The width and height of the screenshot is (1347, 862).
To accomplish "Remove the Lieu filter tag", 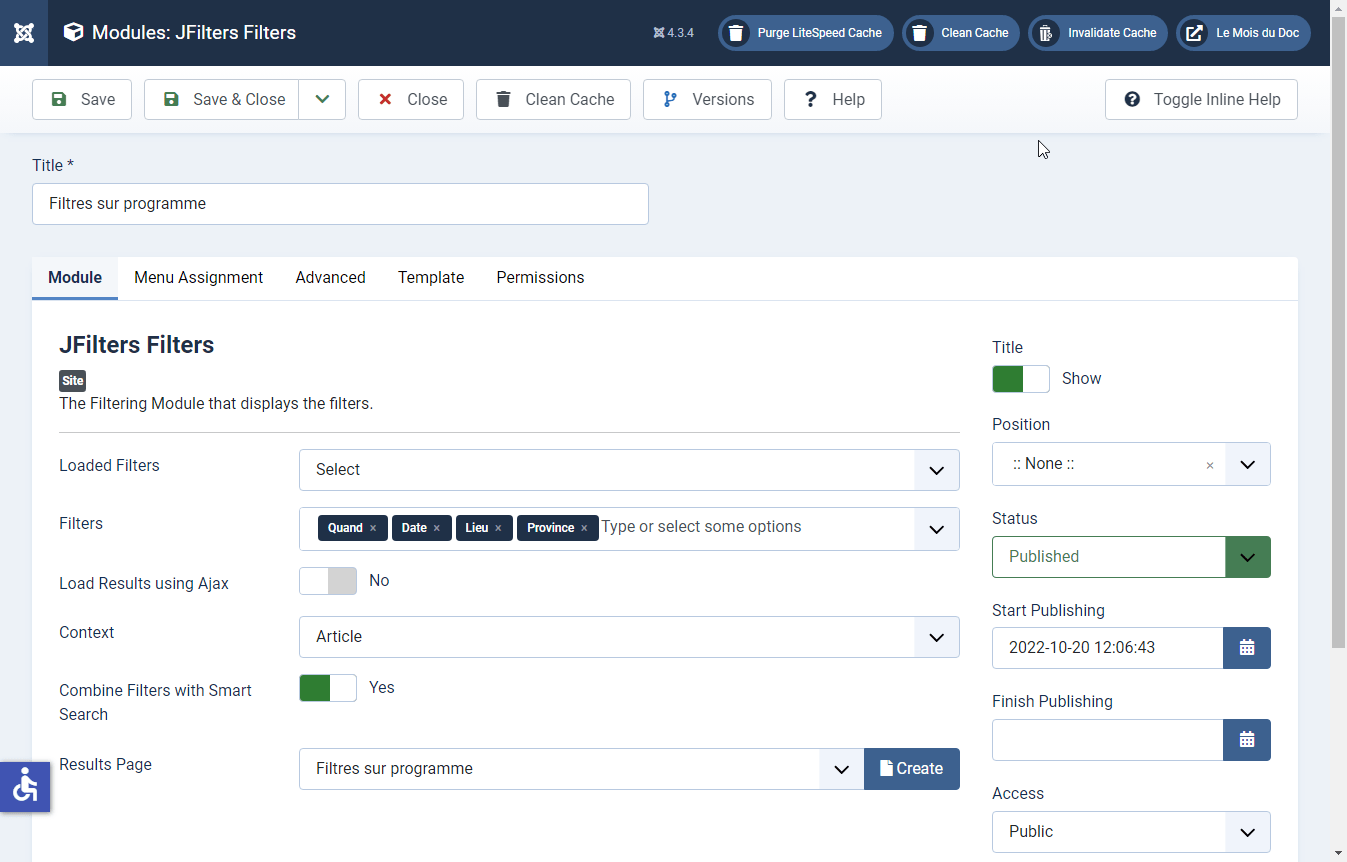I will click(498, 528).
